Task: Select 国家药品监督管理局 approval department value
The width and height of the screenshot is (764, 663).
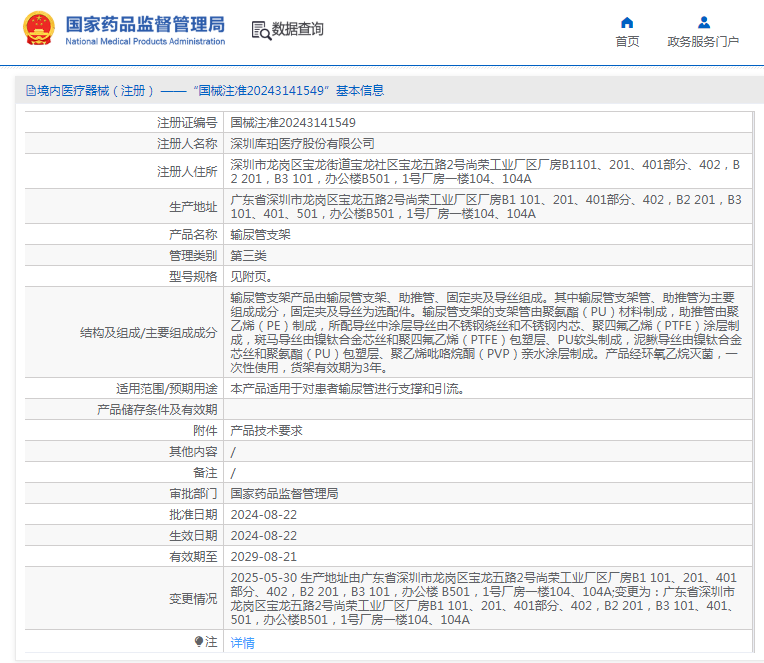Action: click(284, 493)
